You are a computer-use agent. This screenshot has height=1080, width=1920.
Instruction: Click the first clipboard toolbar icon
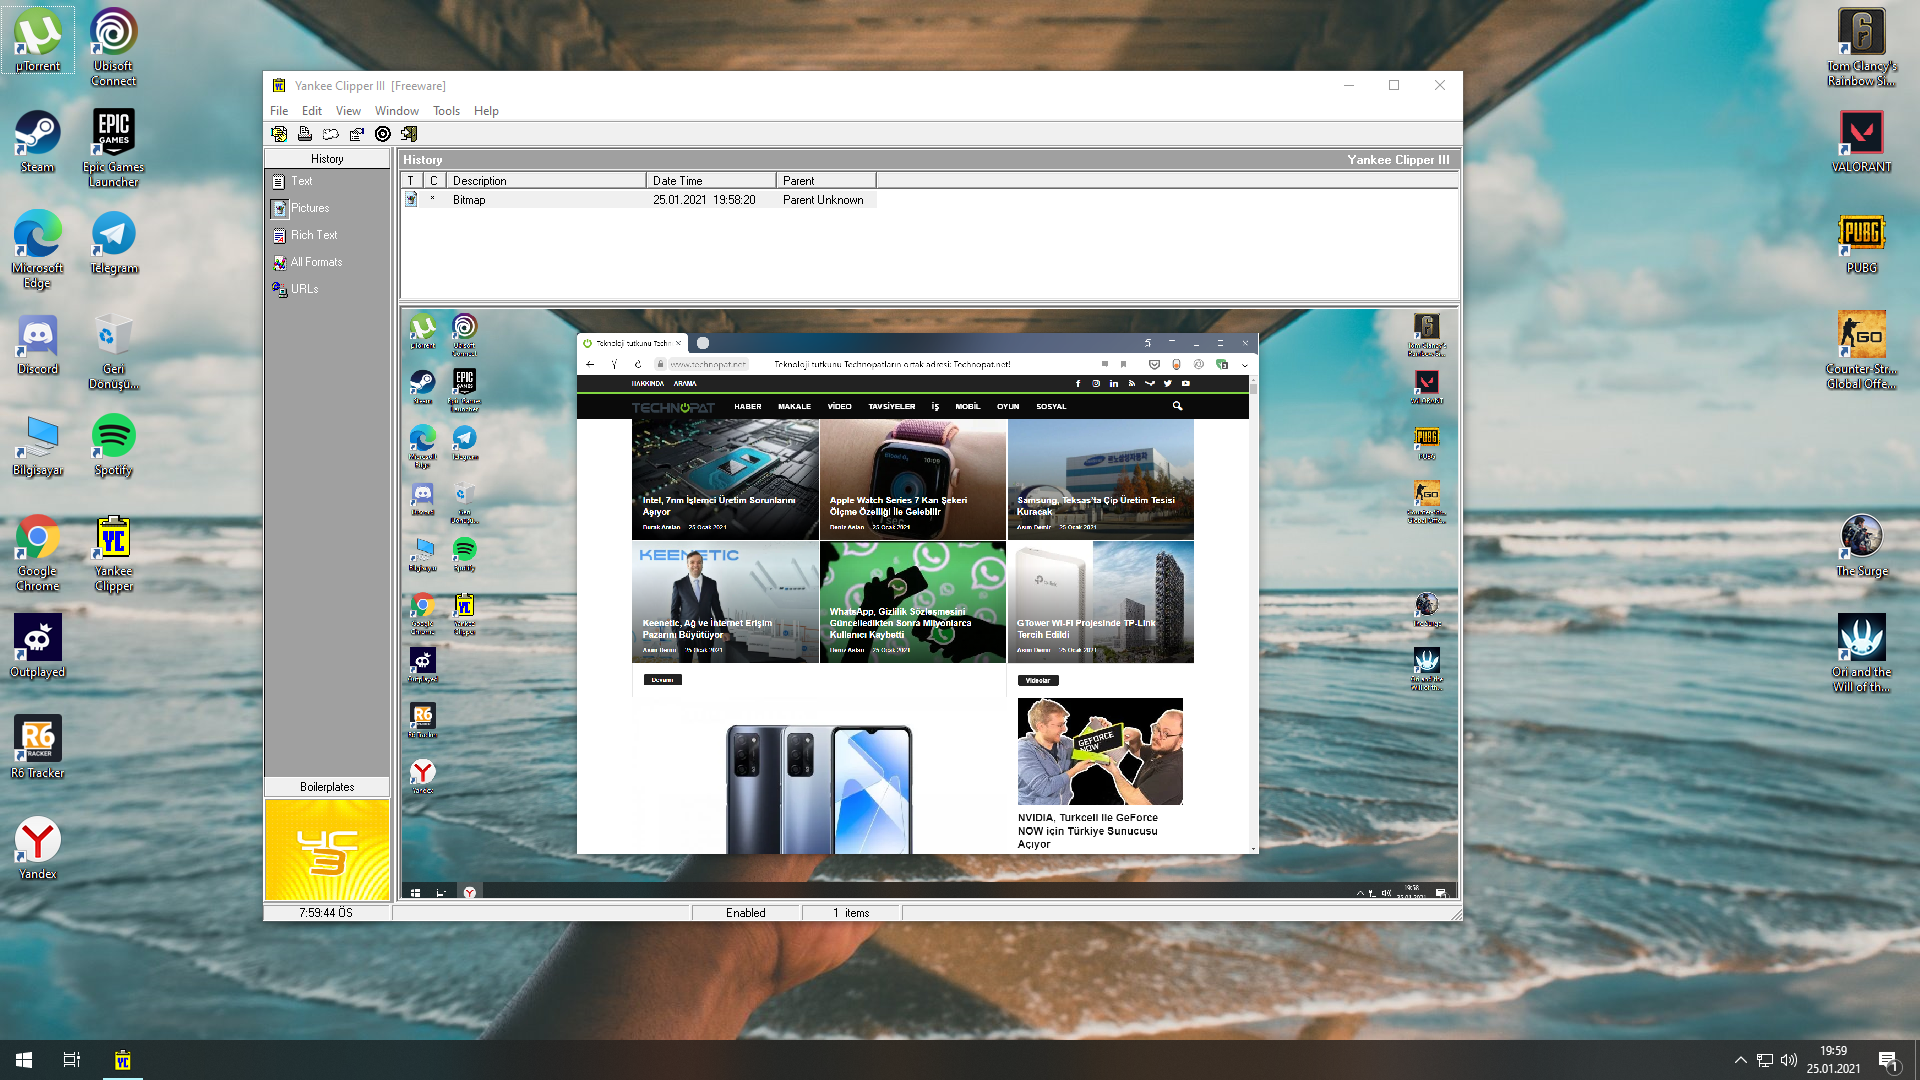click(x=279, y=134)
